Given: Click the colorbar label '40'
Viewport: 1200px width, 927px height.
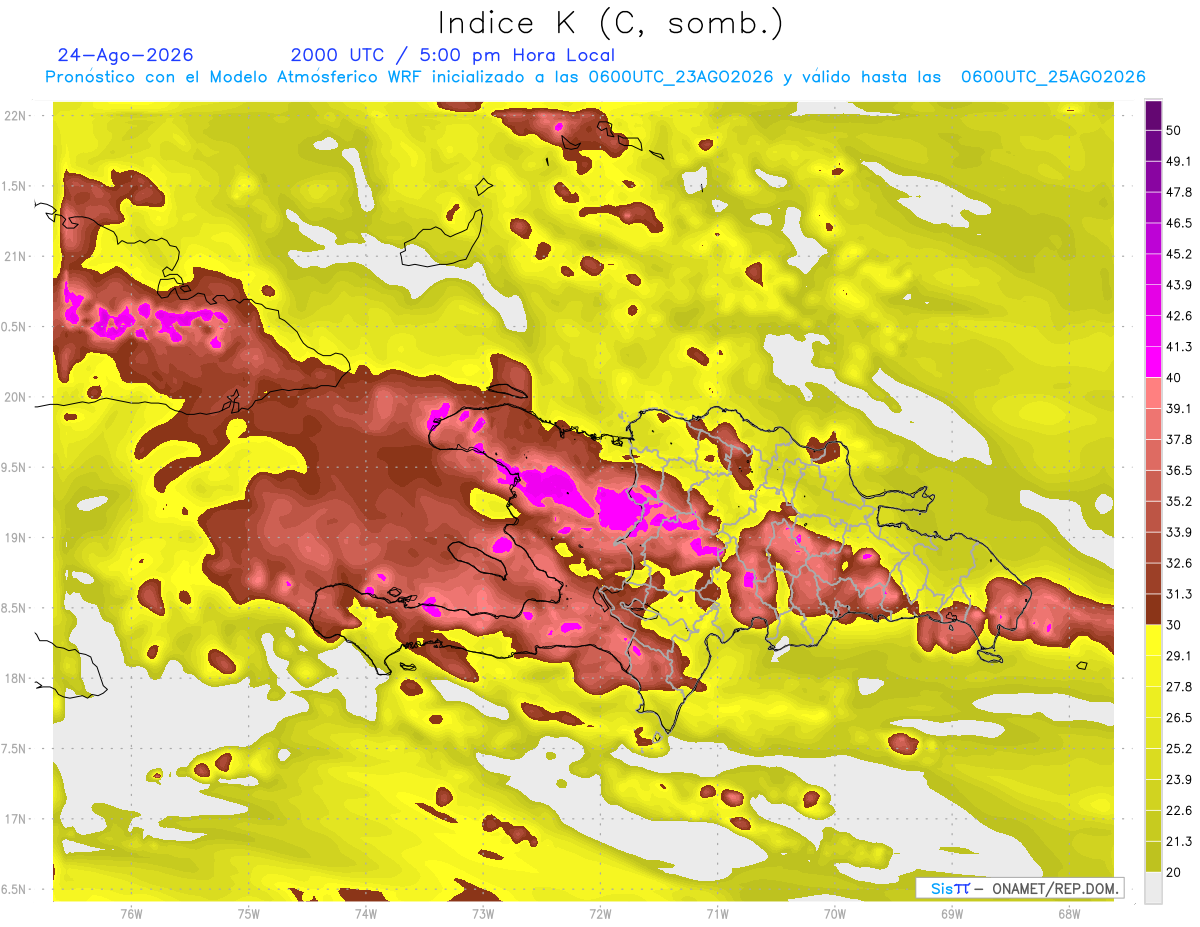Looking at the screenshot, I should tap(1175, 378).
